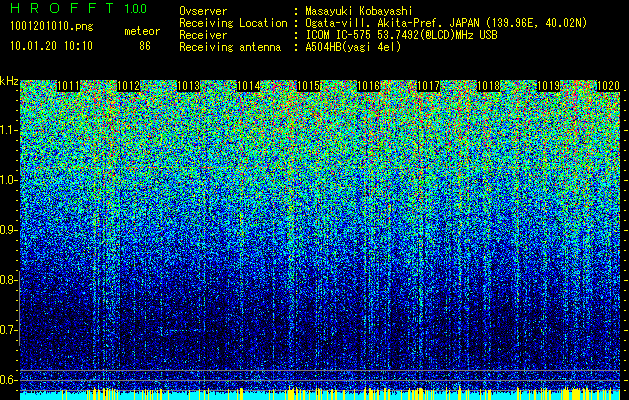Click the Ogata-vill. Akita-Pref. JAPAN location text
The height and width of the screenshot is (400, 629).
[x=446, y=23]
